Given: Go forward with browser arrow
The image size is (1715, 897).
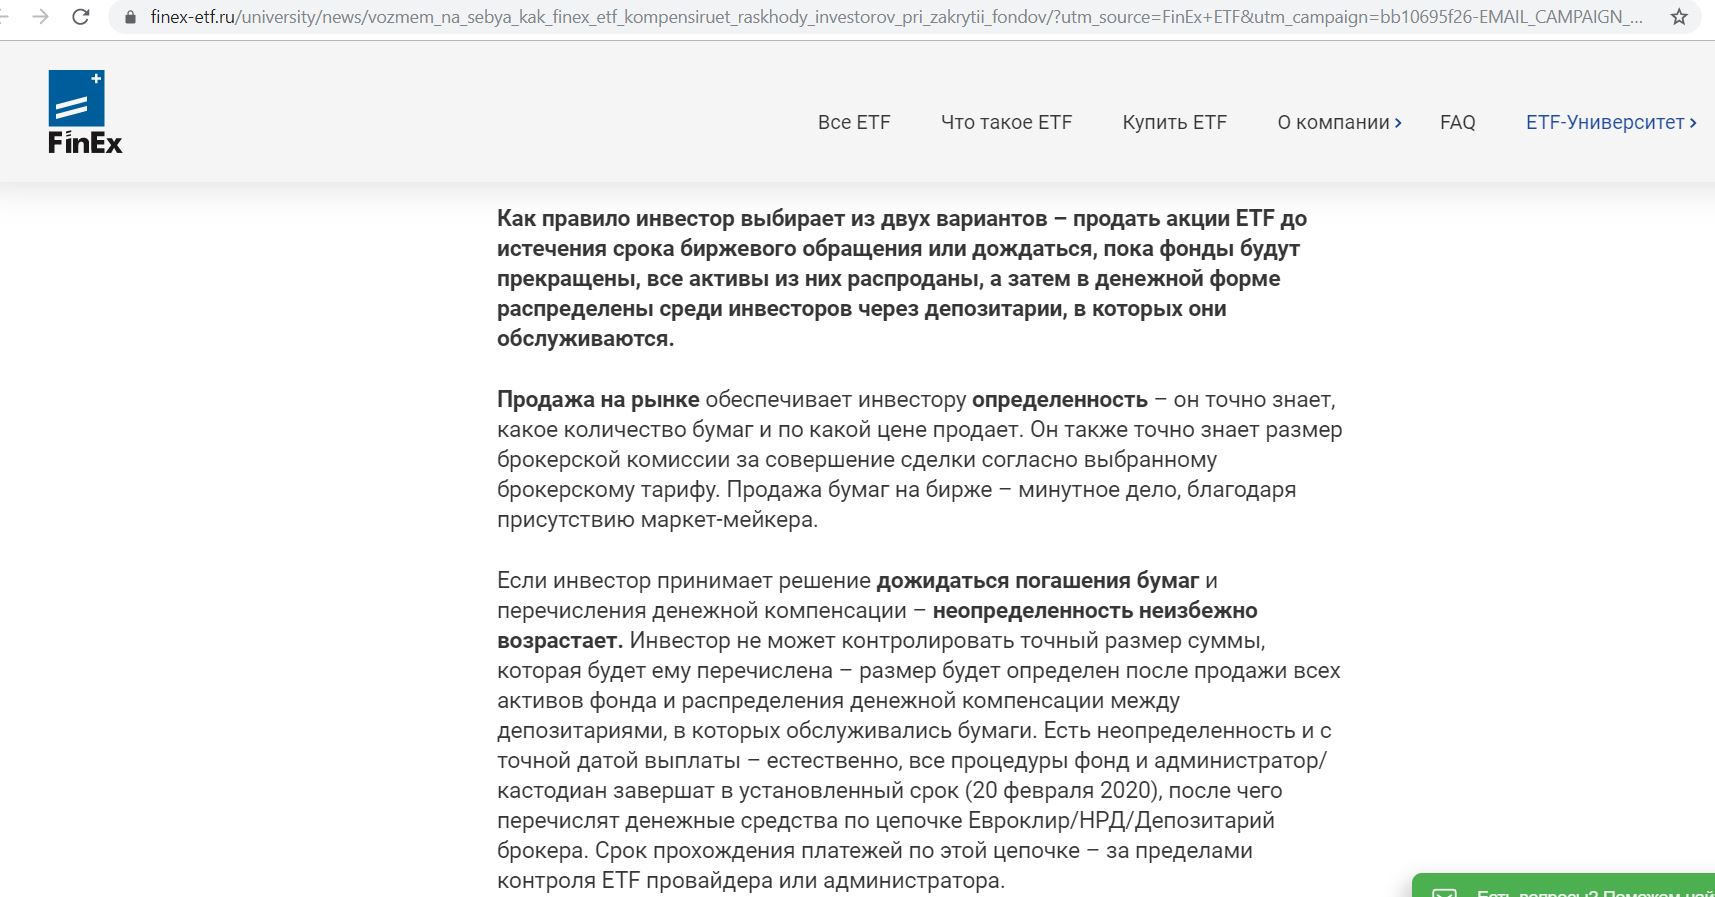Looking at the screenshot, I should point(41,17).
